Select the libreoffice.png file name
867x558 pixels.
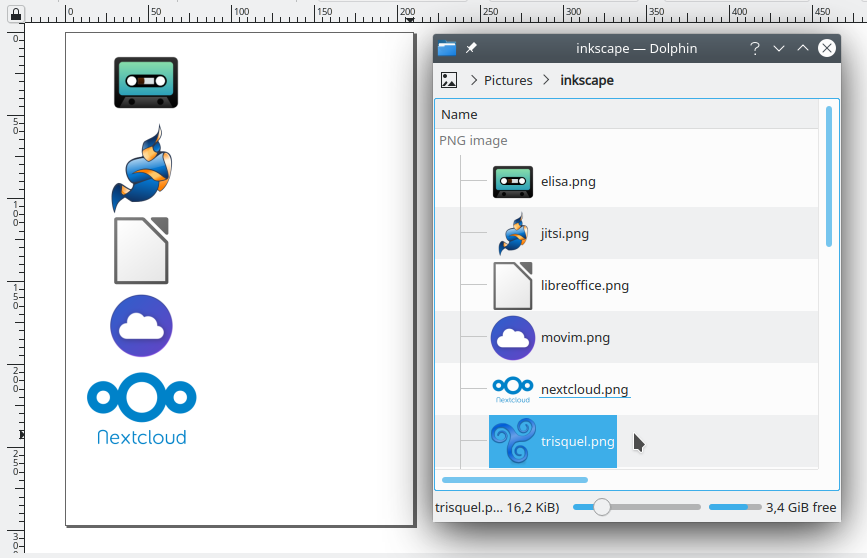pos(584,285)
